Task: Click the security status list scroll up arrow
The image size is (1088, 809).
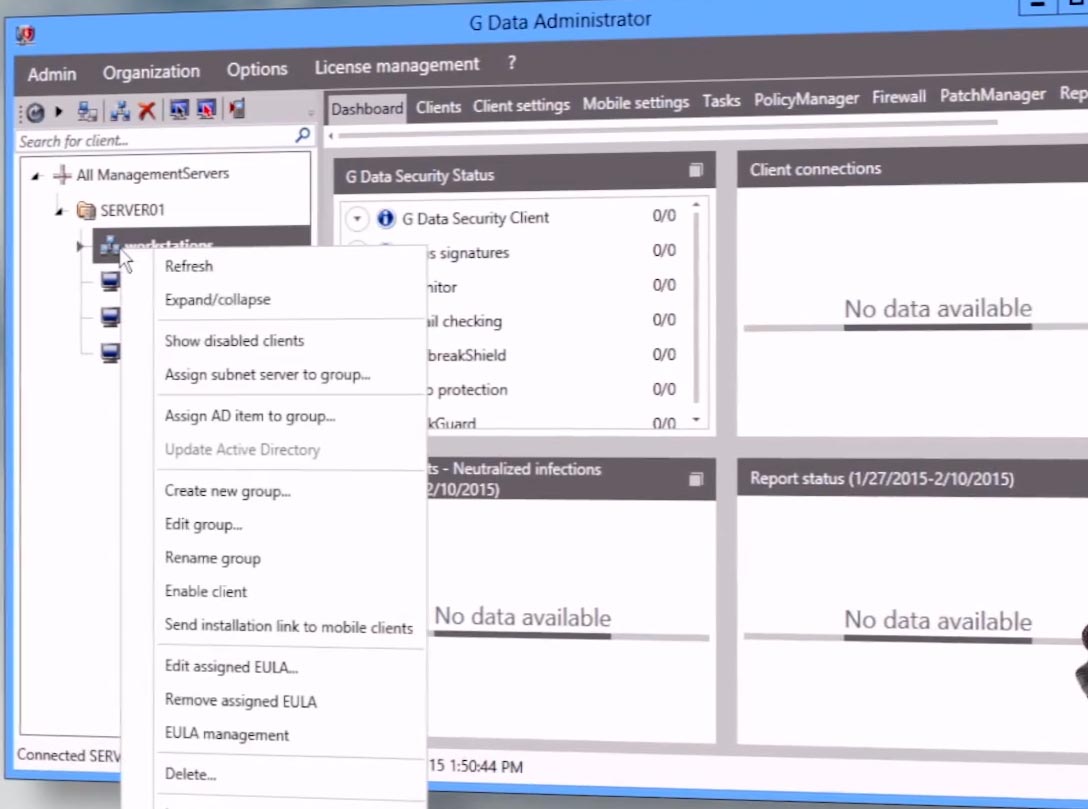Action: click(x=696, y=205)
